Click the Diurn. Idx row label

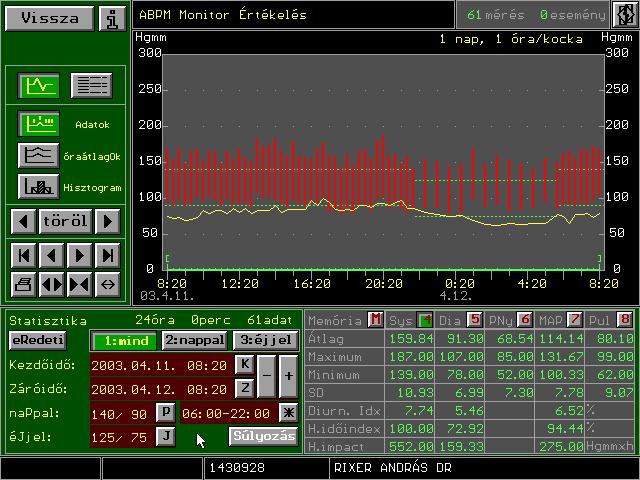click(344, 411)
